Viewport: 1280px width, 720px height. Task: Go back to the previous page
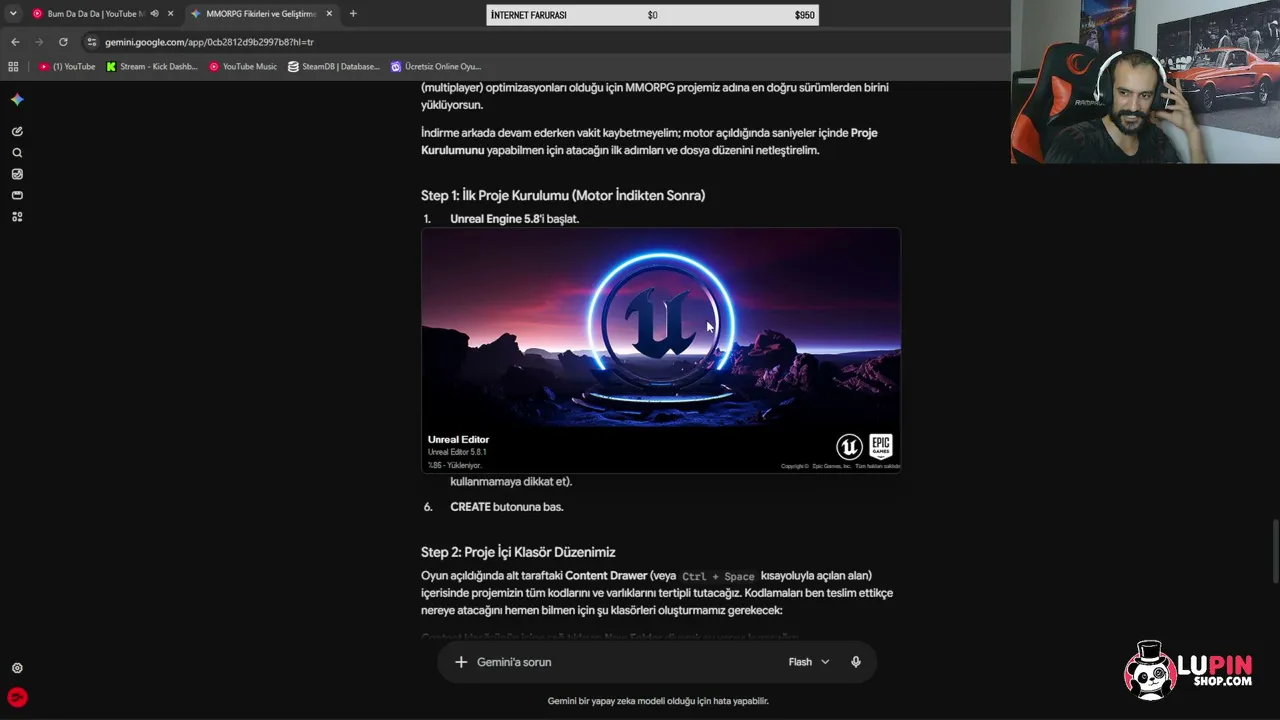[x=15, y=42]
